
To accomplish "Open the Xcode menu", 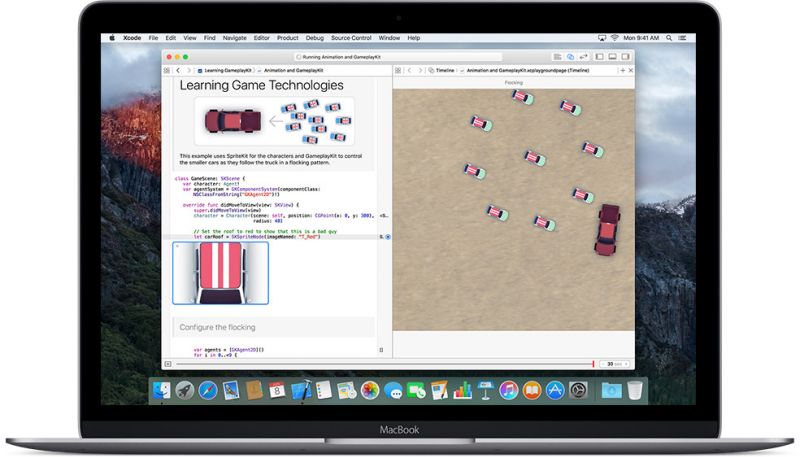I will click(x=132, y=38).
